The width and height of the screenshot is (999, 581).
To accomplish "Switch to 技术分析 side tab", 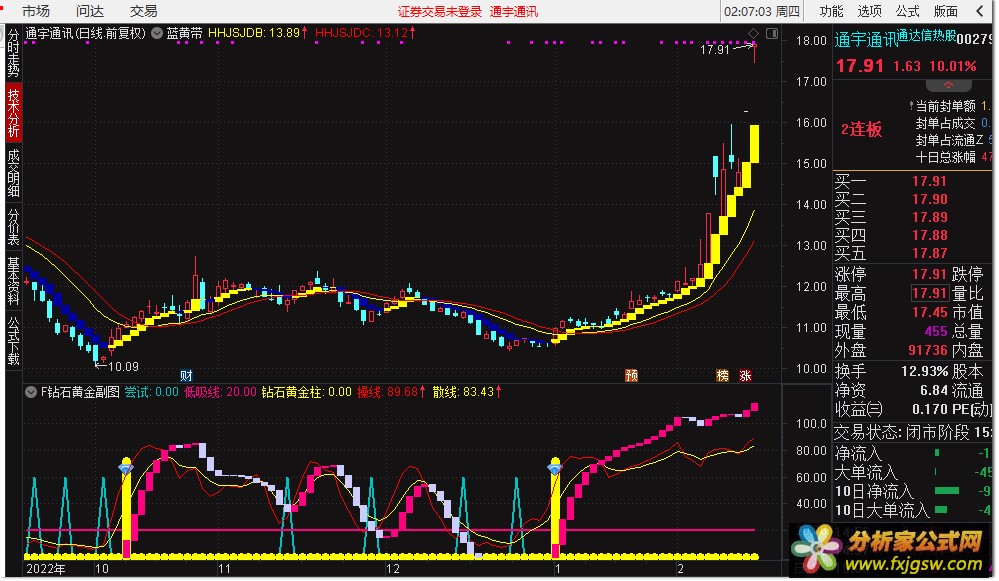I will 13,113.
